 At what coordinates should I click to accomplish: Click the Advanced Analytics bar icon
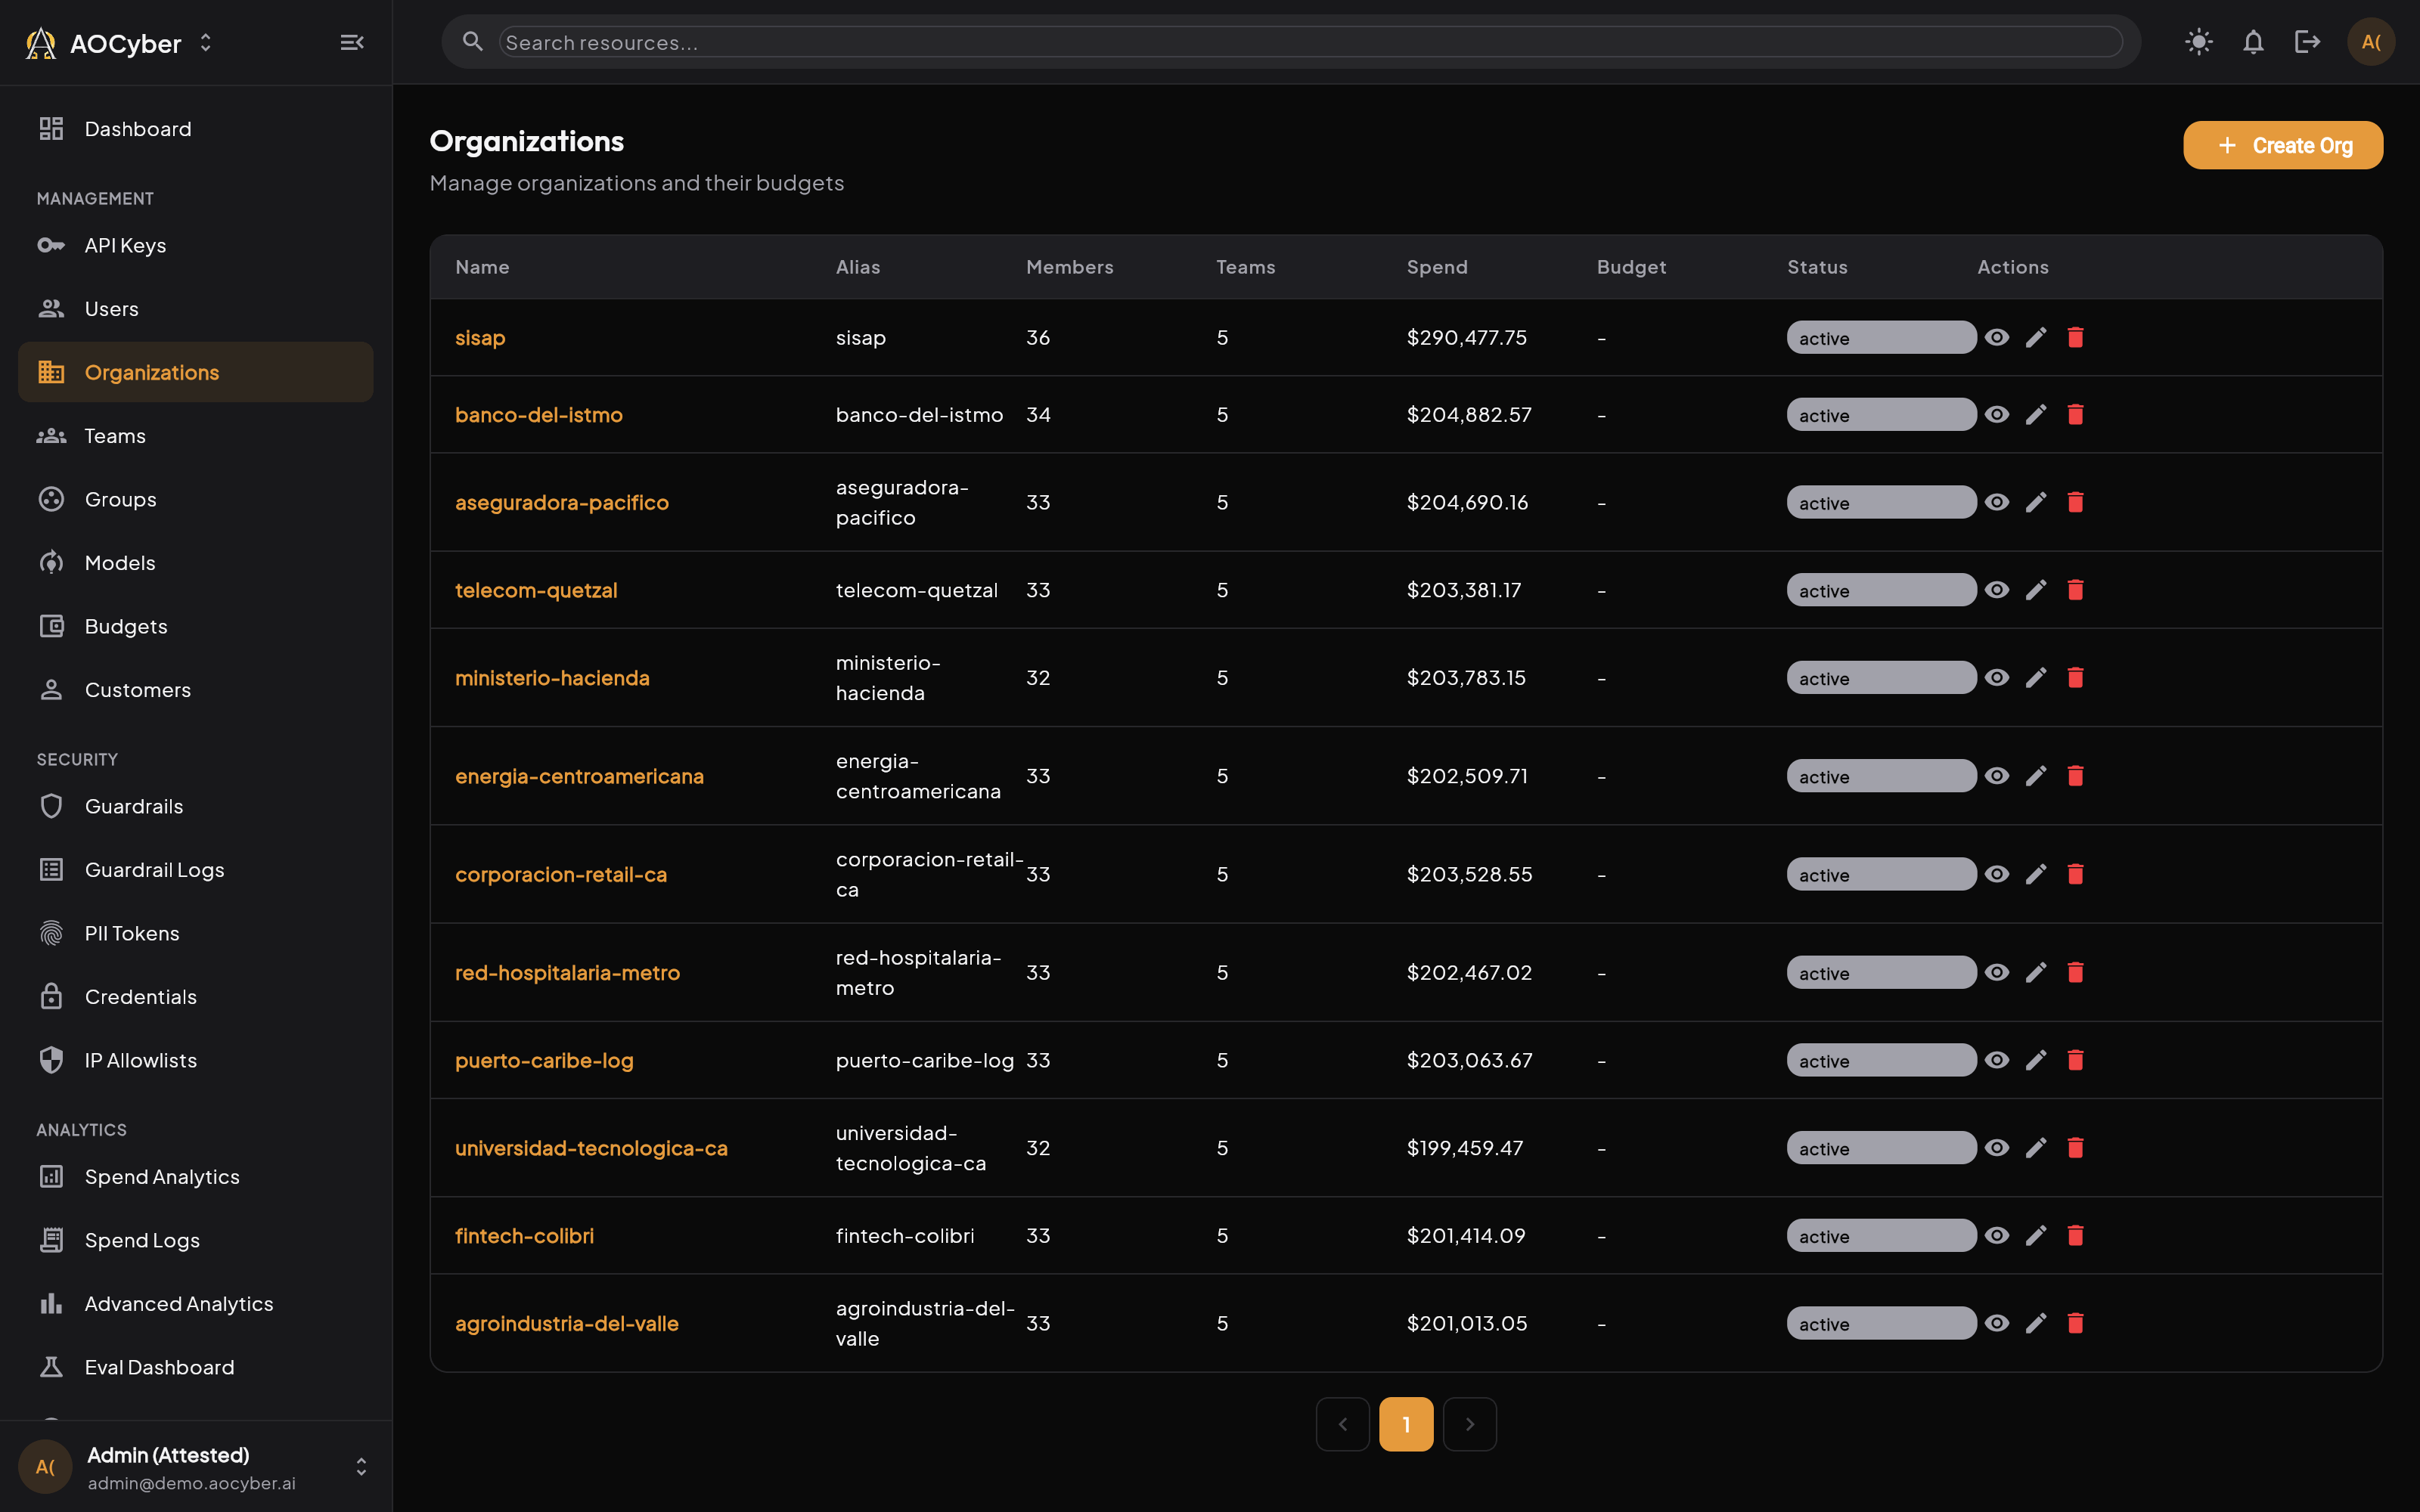point(51,1304)
